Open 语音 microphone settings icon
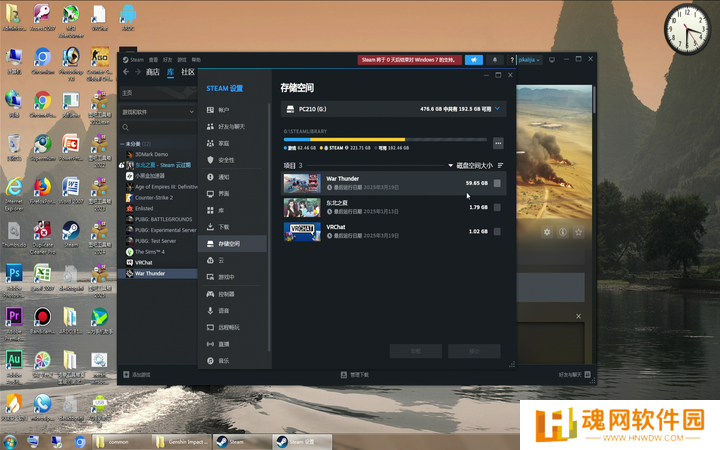 [210, 310]
